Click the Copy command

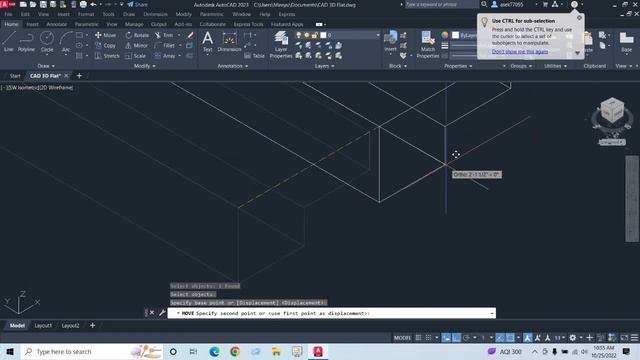[106, 45]
